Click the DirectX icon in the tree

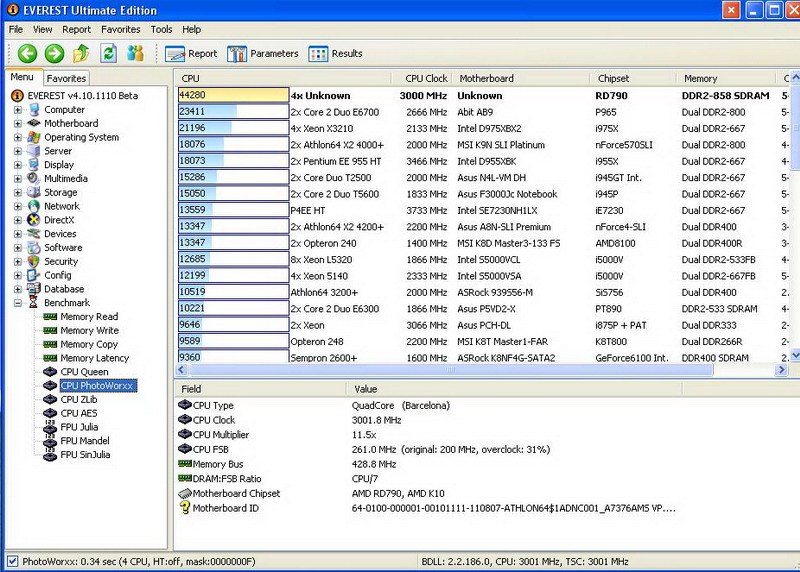pos(34,220)
